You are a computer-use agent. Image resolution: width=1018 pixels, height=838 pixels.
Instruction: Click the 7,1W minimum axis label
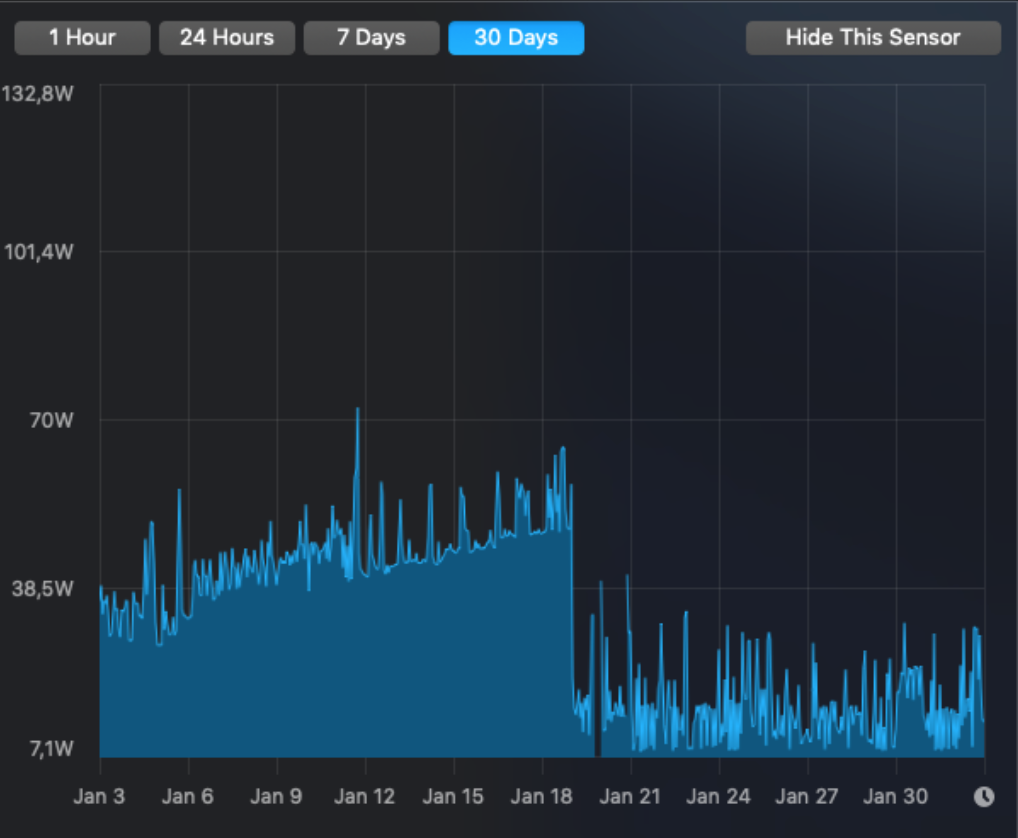pos(46,748)
